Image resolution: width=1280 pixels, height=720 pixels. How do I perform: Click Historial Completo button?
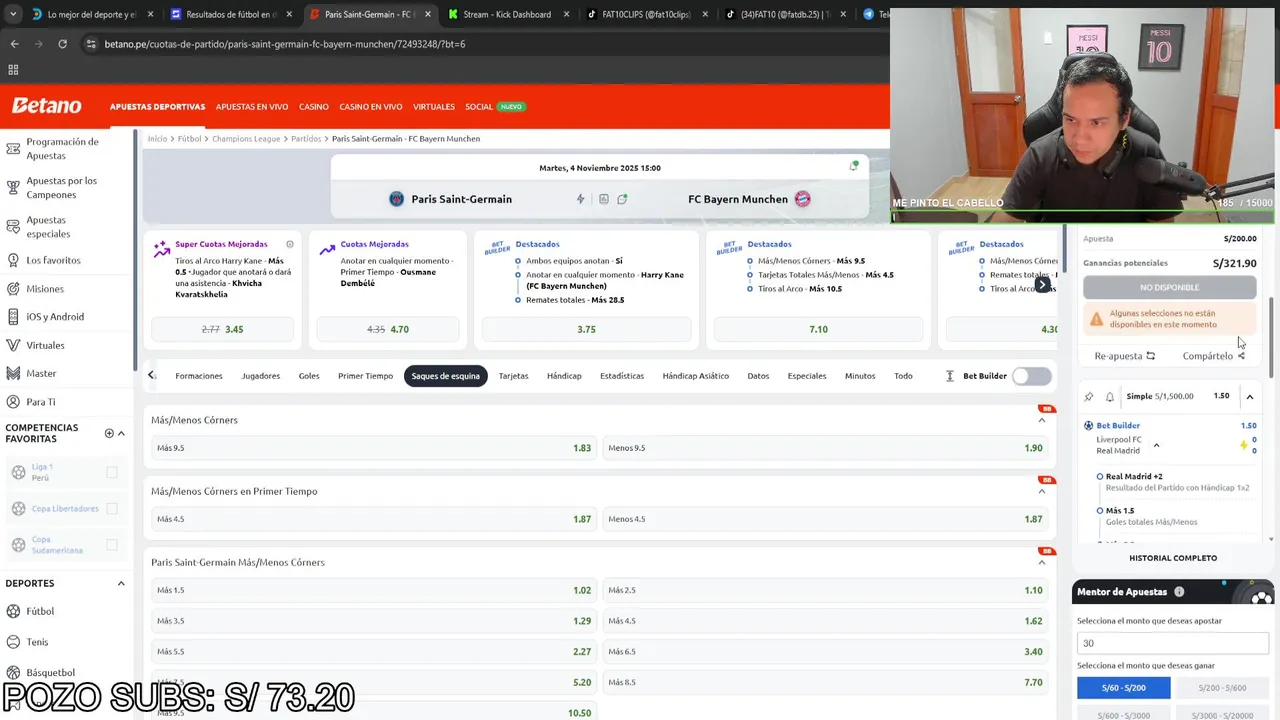1173,558
